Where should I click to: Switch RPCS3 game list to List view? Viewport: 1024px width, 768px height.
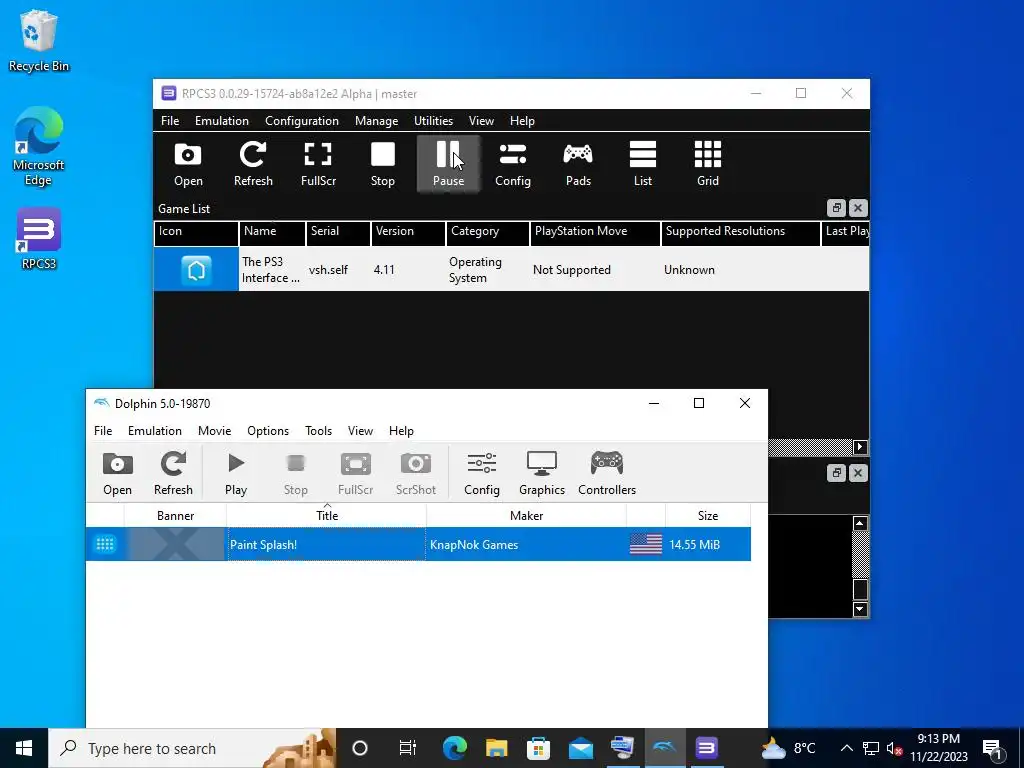tap(643, 165)
